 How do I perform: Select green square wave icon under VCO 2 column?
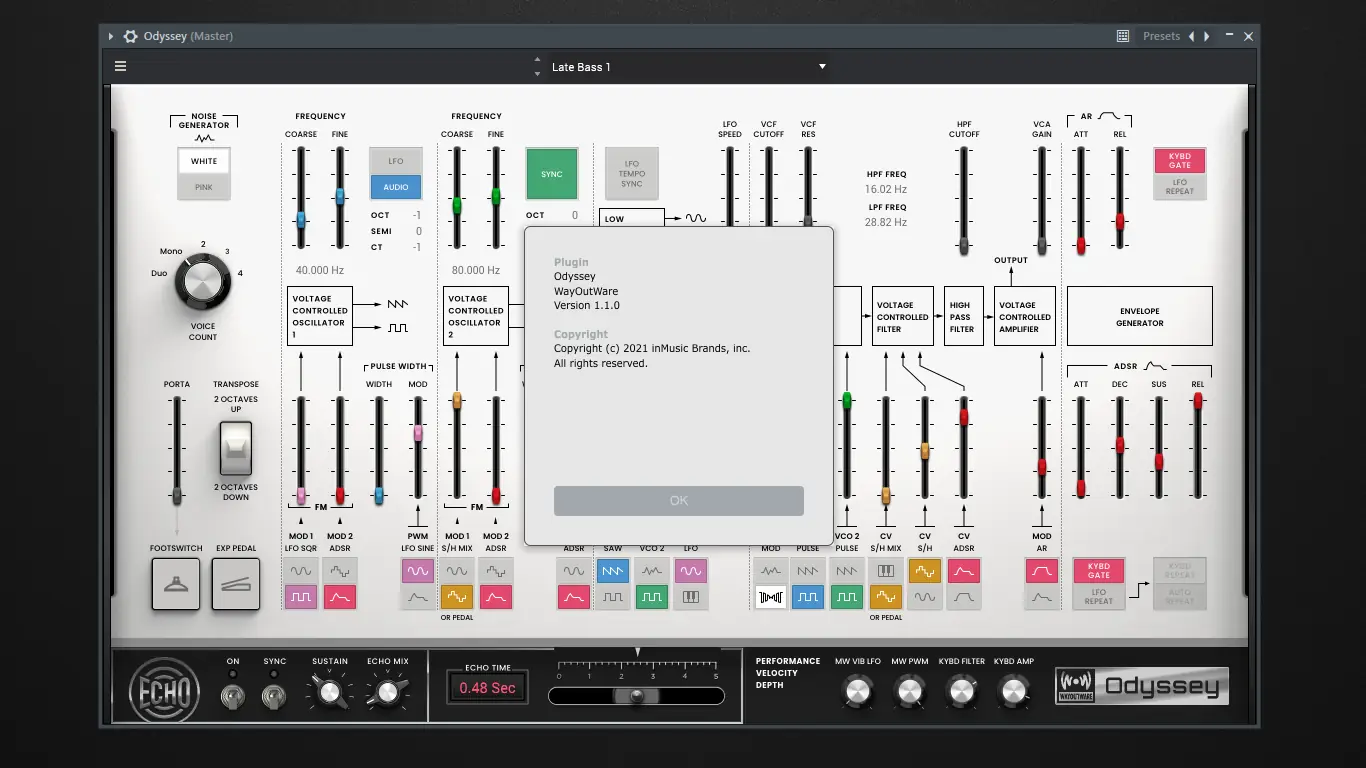pos(652,597)
